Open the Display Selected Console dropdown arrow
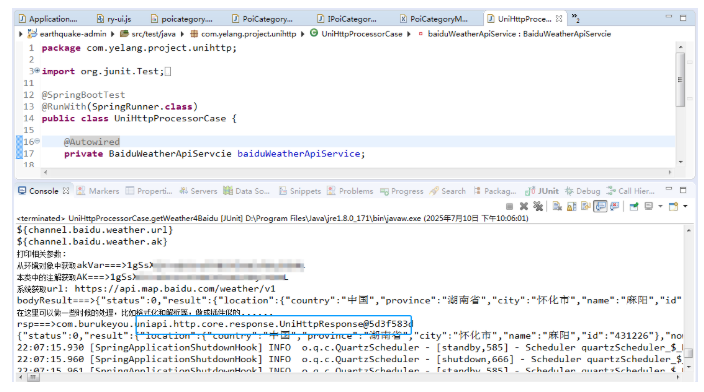 660,206
